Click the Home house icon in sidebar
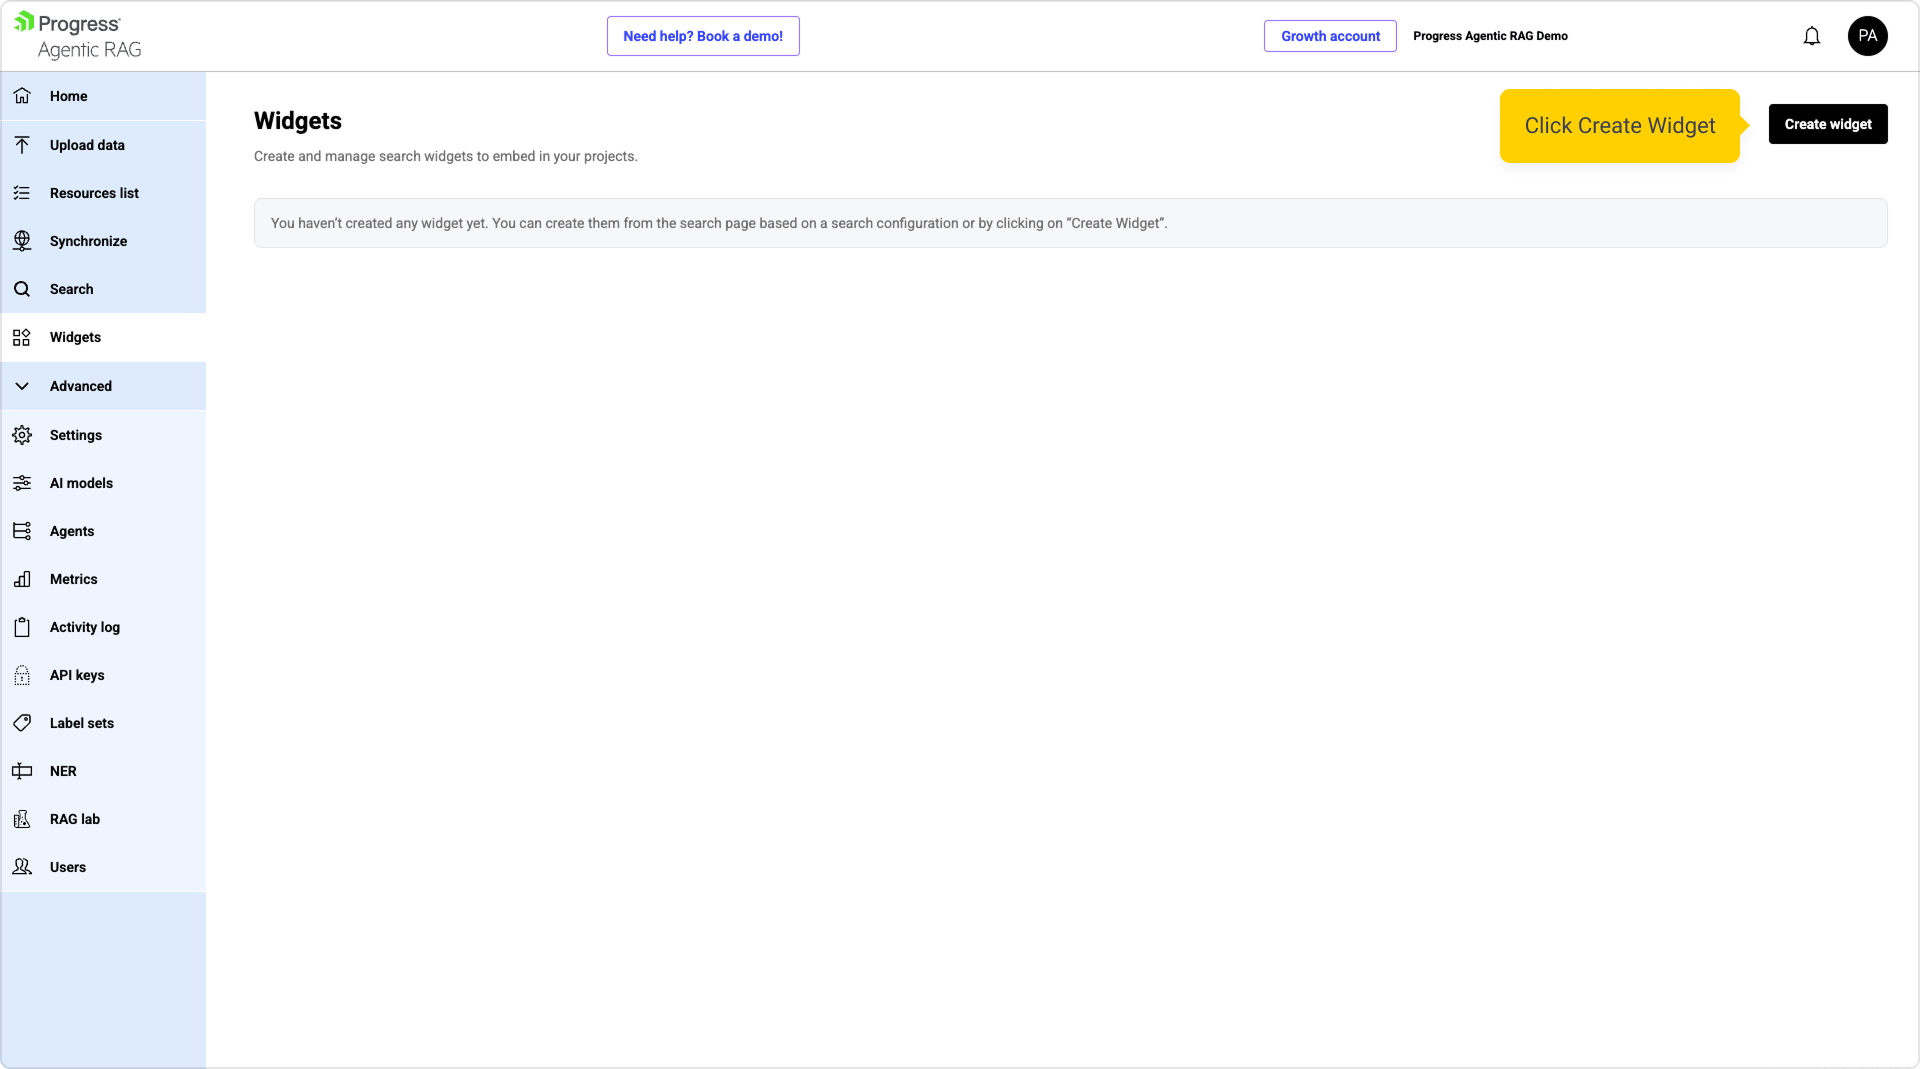The width and height of the screenshot is (1920, 1069). click(x=22, y=96)
